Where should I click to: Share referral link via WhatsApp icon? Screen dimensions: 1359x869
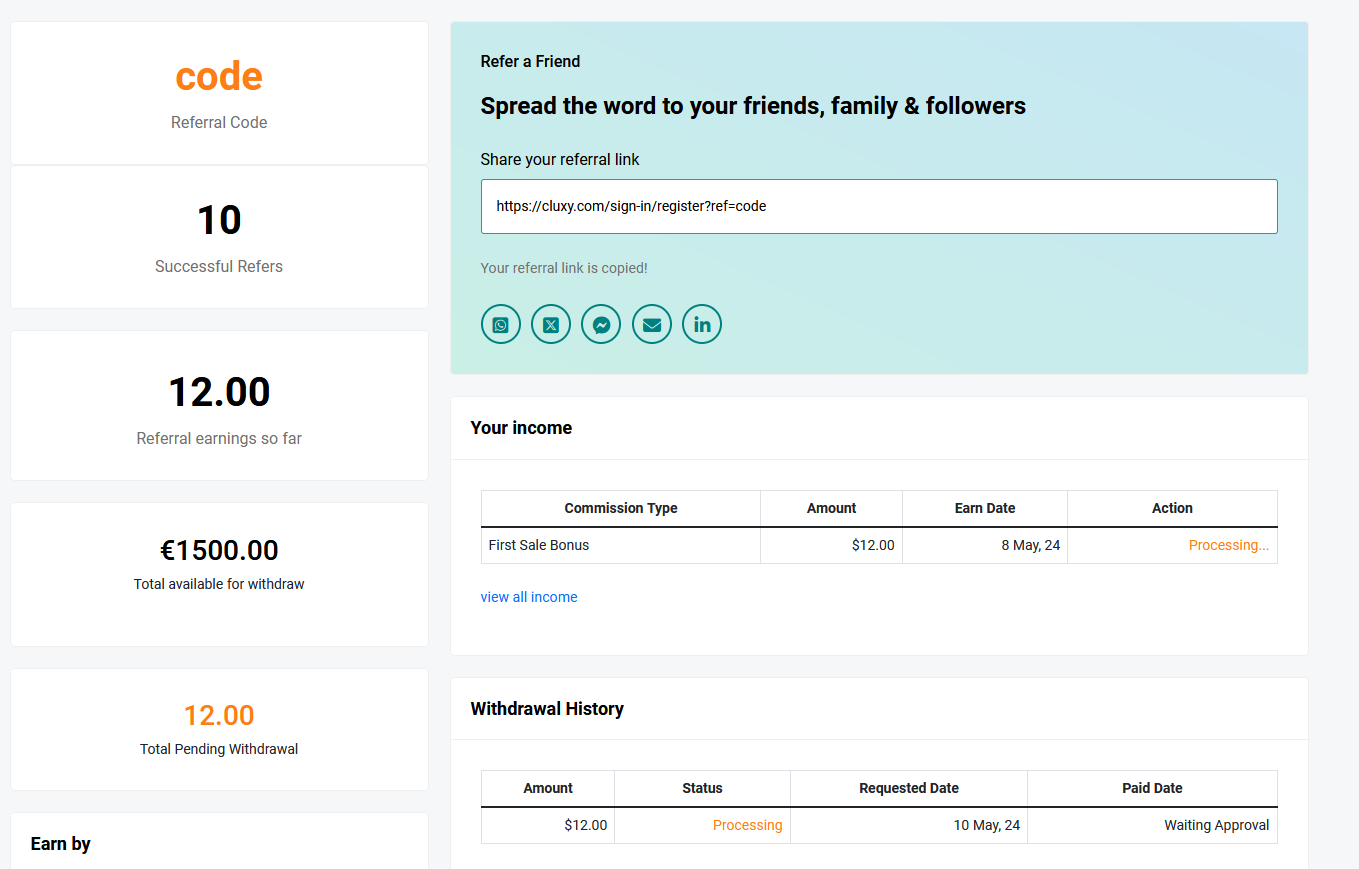click(x=500, y=324)
